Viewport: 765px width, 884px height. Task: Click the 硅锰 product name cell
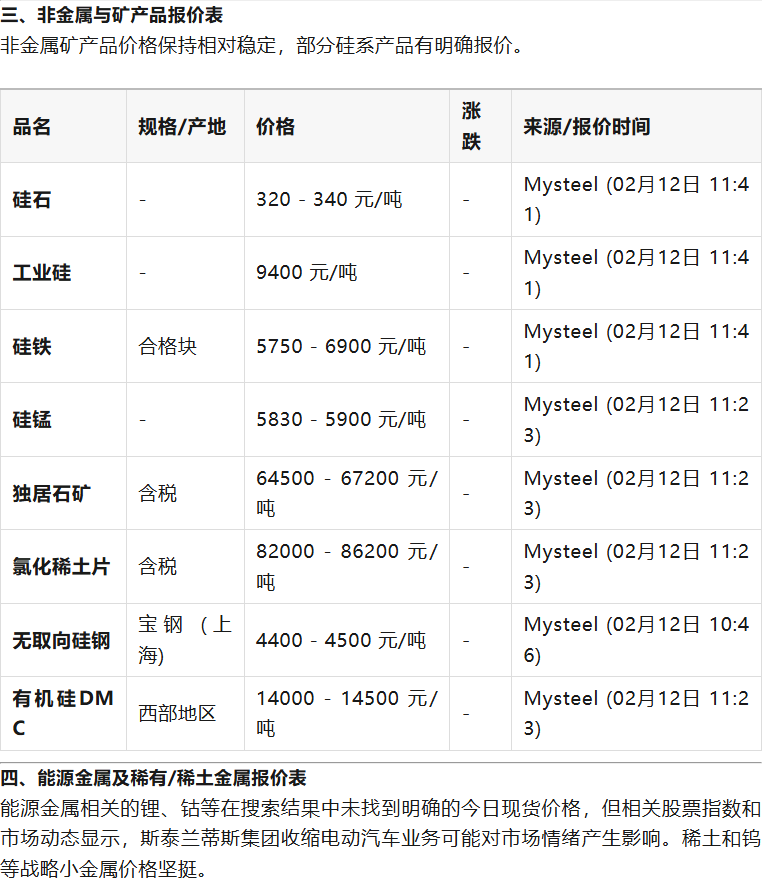point(32,420)
